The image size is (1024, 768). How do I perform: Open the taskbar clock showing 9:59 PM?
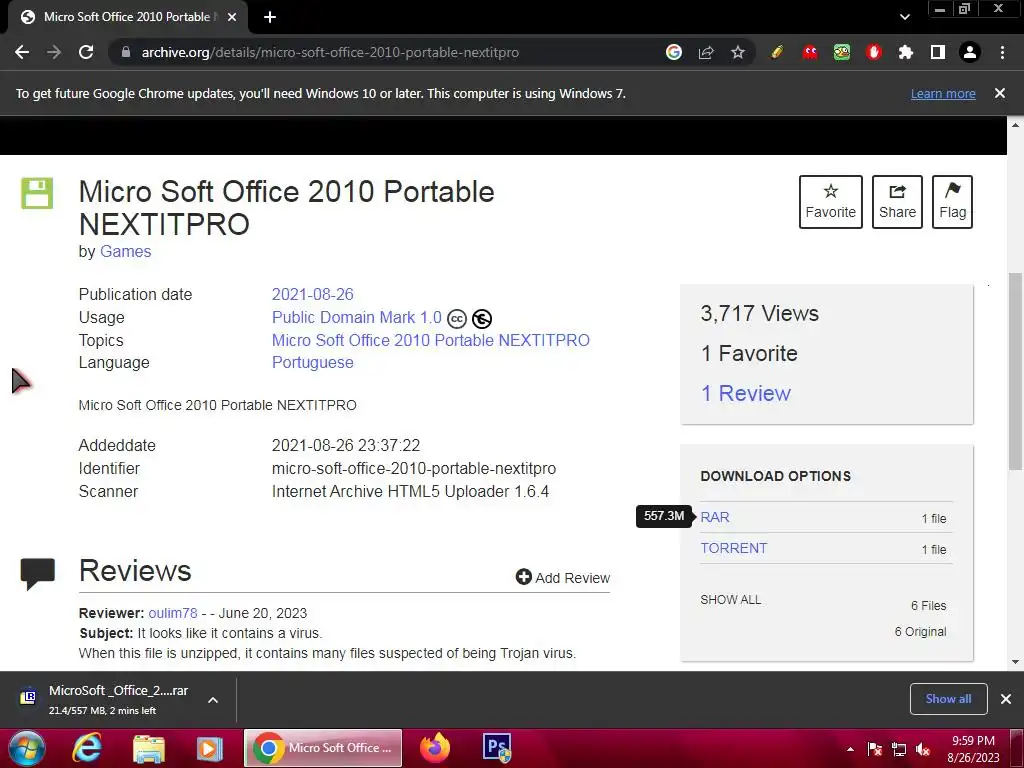pos(973,749)
